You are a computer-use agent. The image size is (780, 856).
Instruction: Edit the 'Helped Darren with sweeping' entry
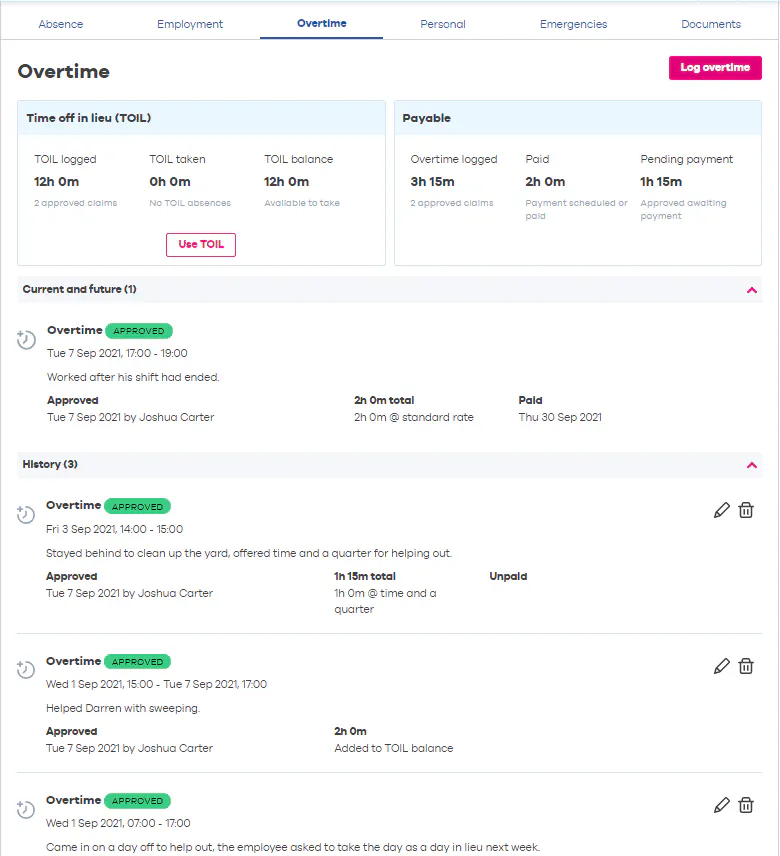coord(722,666)
